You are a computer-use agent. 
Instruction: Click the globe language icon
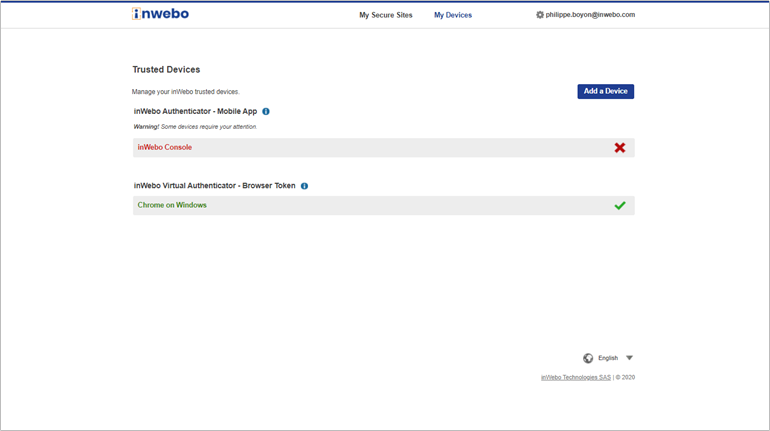point(588,358)
